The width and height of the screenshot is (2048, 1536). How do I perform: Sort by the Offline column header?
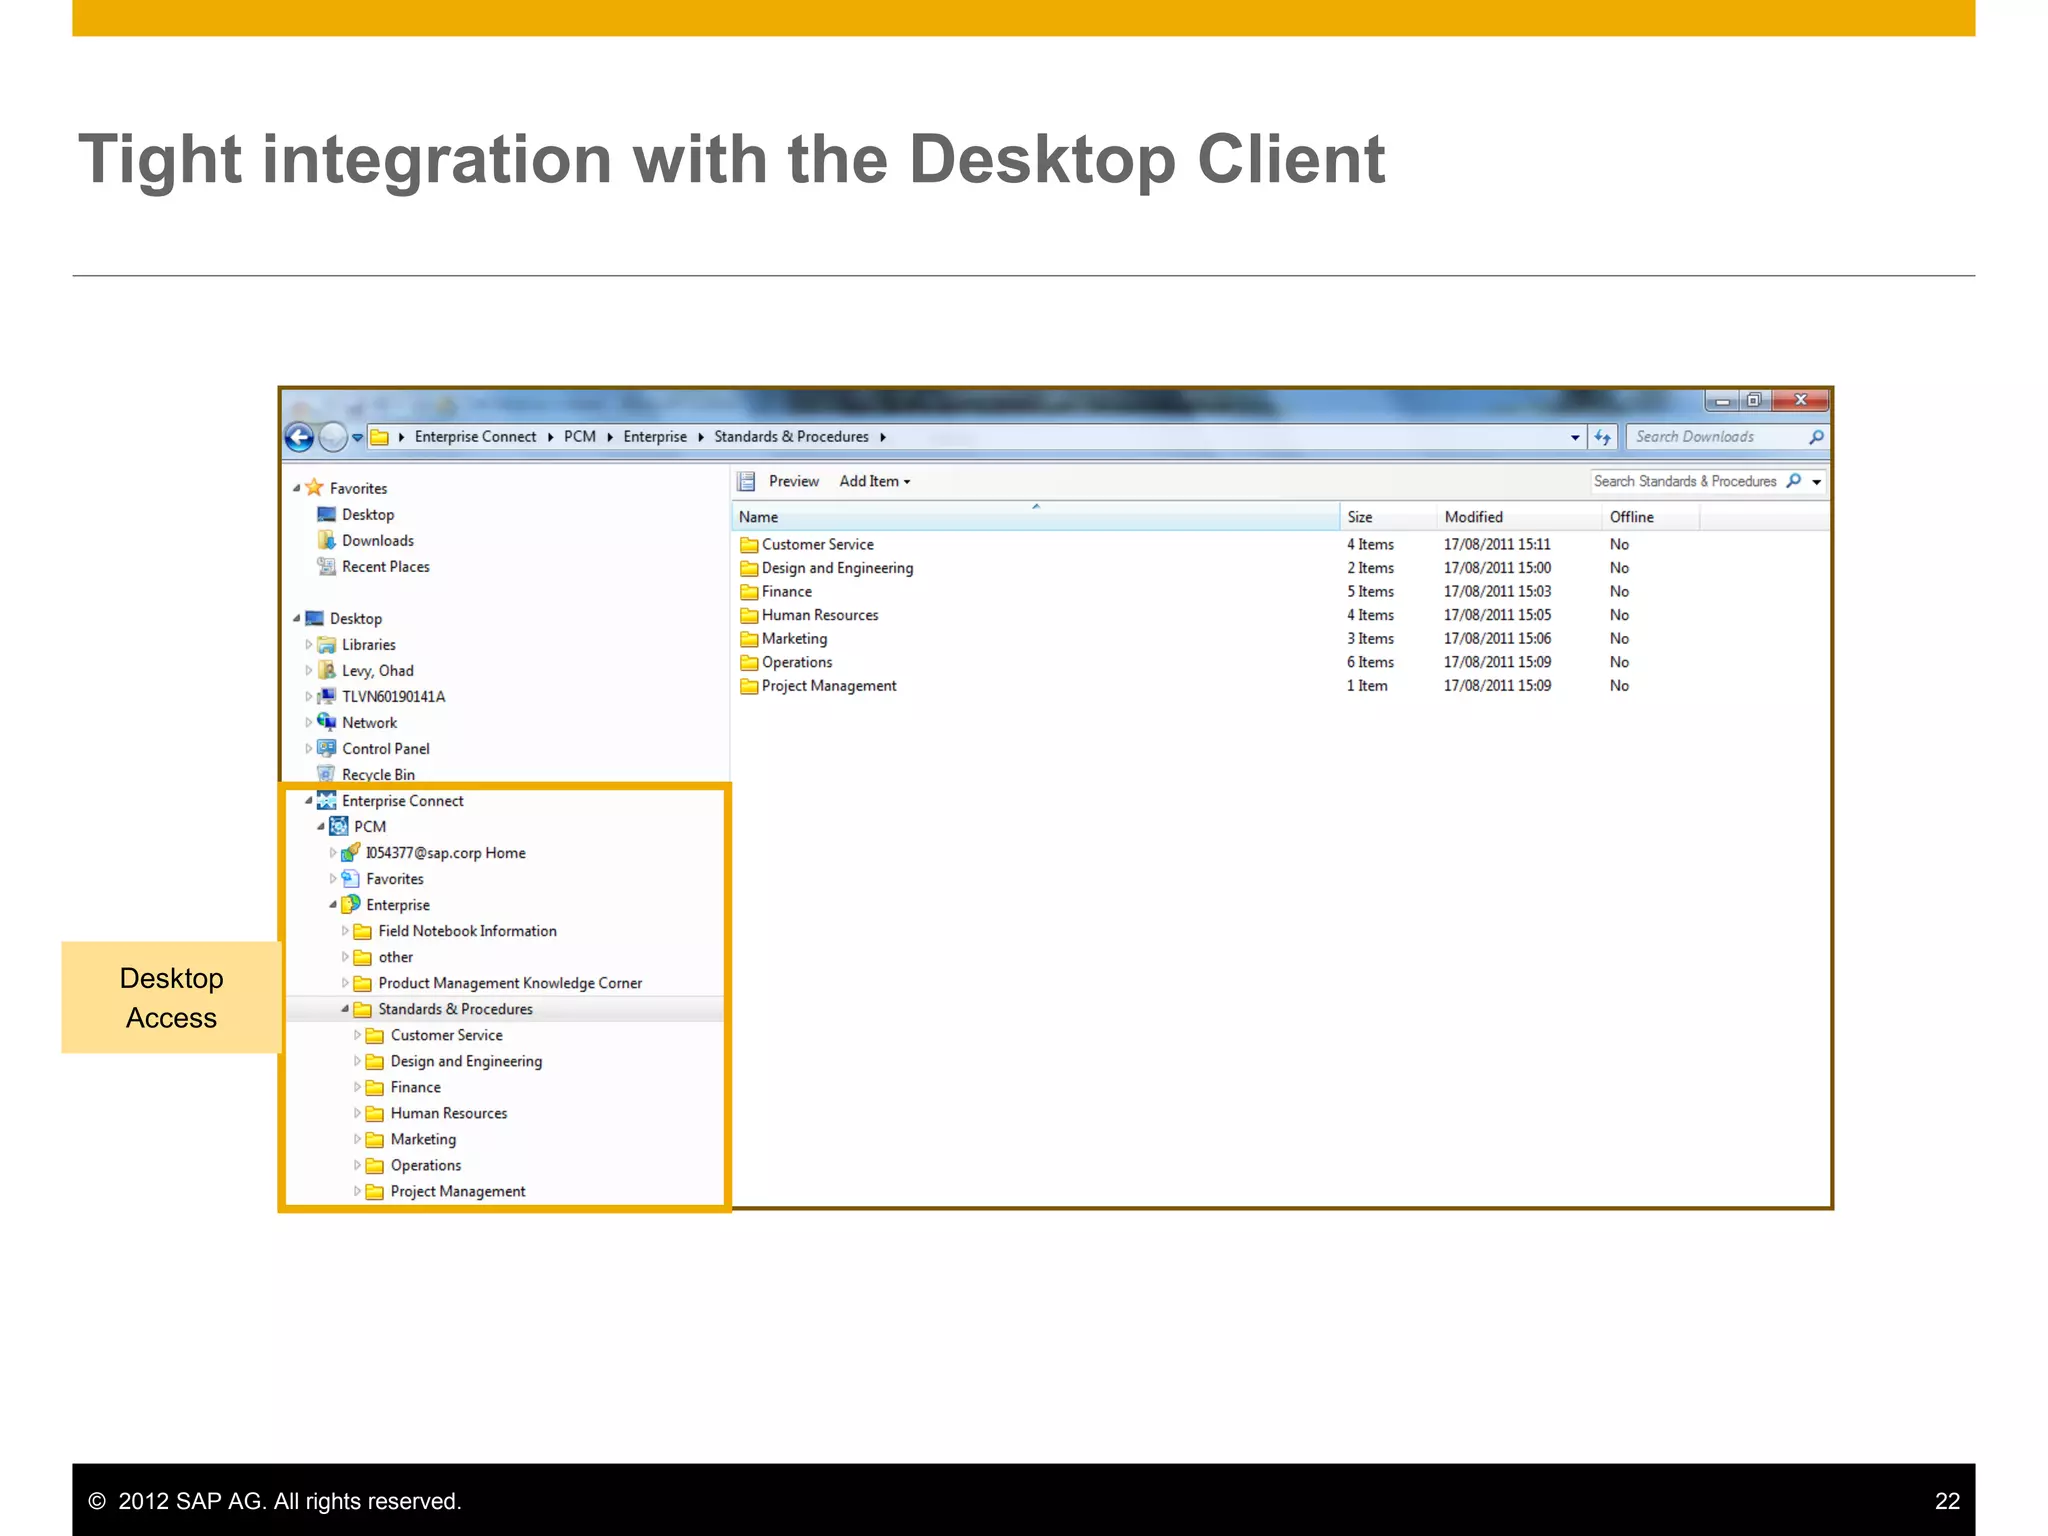[1650, 517]
